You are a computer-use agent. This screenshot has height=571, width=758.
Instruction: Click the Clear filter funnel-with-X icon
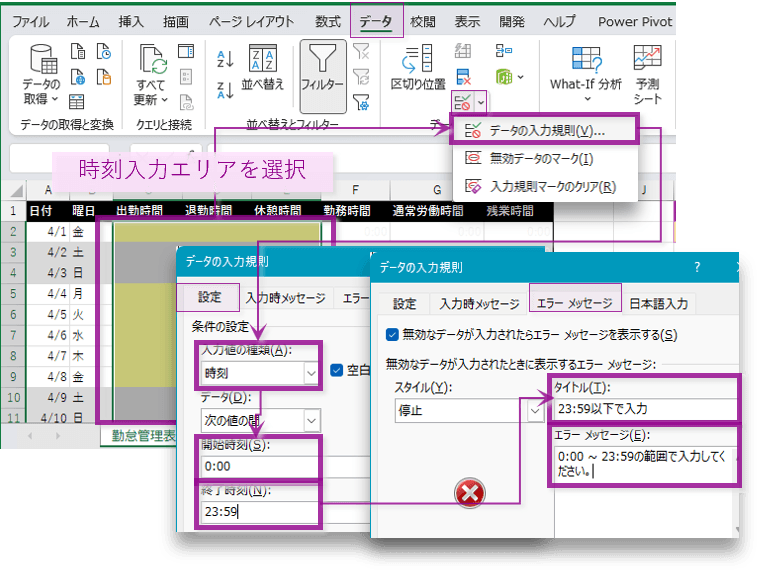(361, 51)
